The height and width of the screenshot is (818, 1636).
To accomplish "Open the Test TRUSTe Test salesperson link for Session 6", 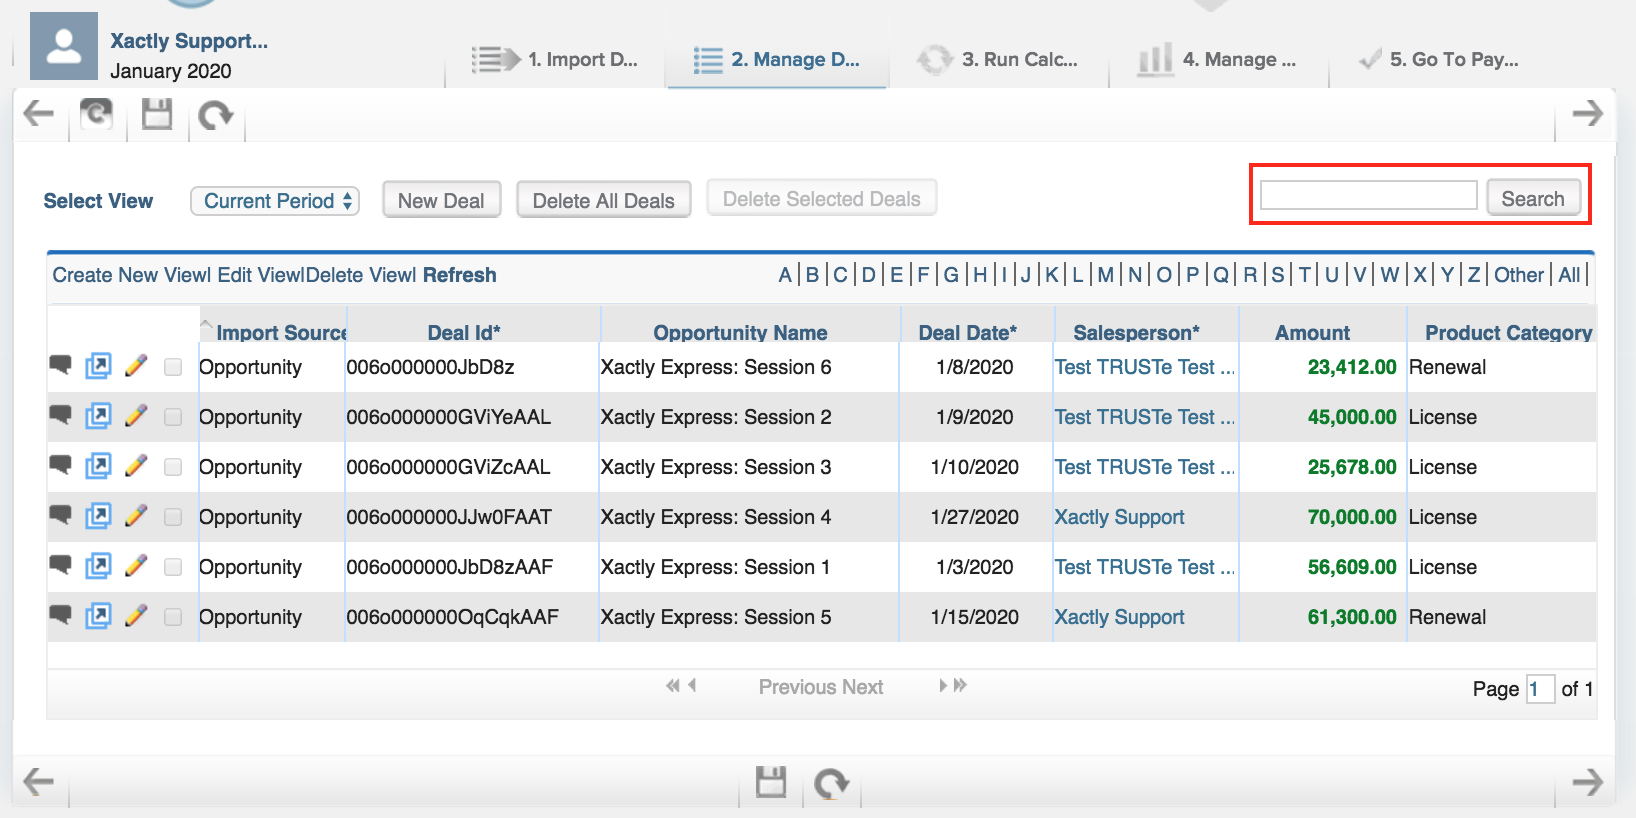I will click(1144, 367).
